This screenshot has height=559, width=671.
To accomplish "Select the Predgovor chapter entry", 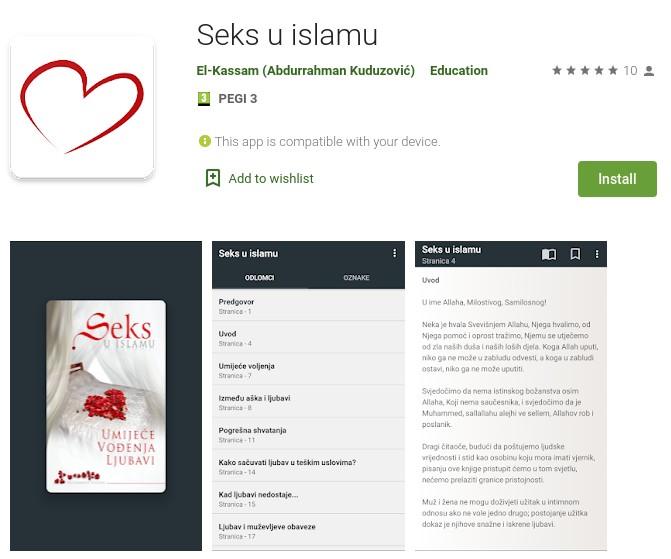I will pyautogui.click(x=308, y=306).
